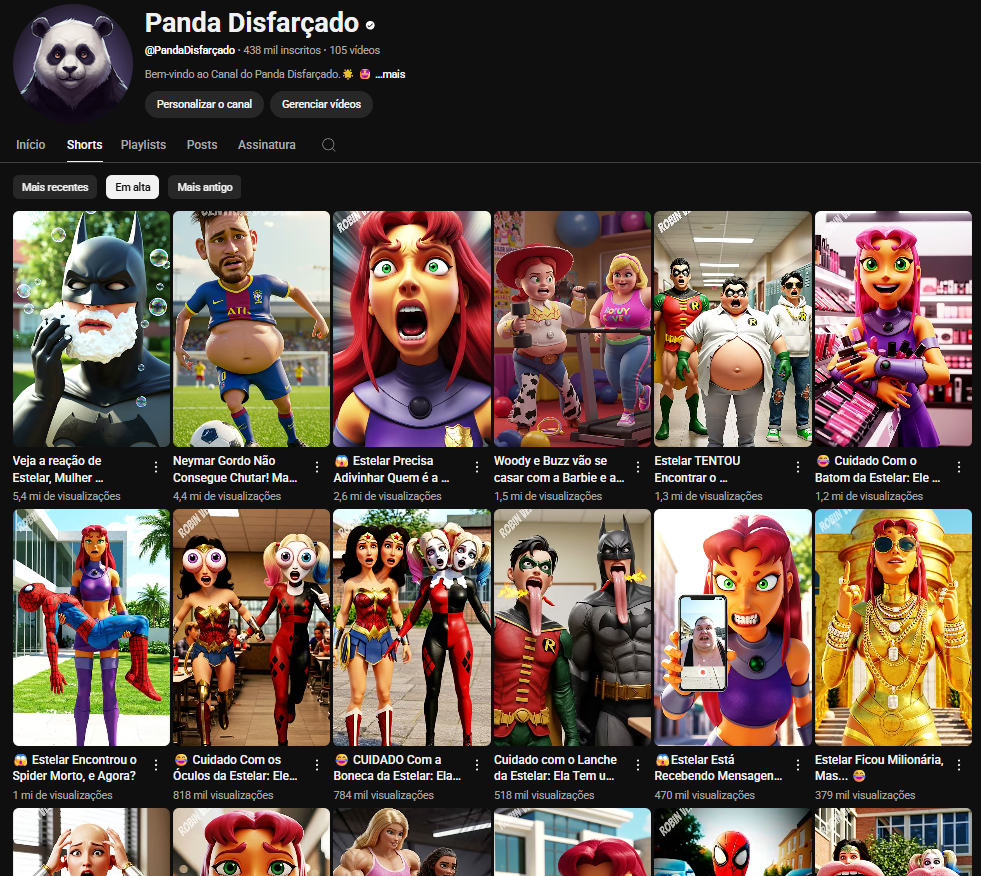The image size is (981, 876).
Task: Switch to the Início tab
Action: 31,145
